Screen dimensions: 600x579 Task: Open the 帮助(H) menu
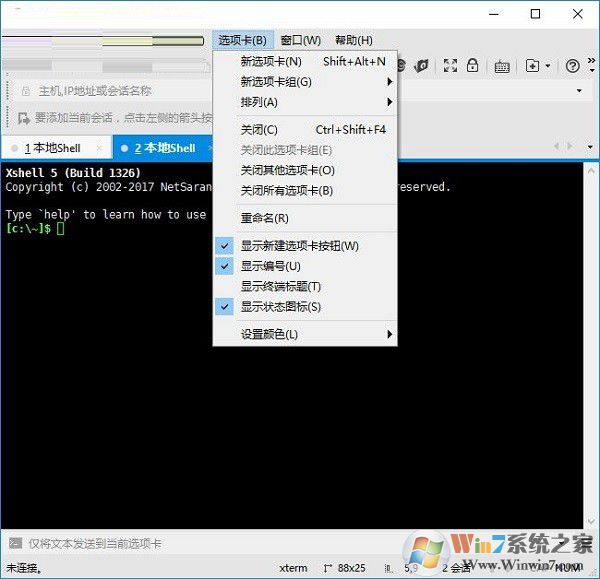354,40
